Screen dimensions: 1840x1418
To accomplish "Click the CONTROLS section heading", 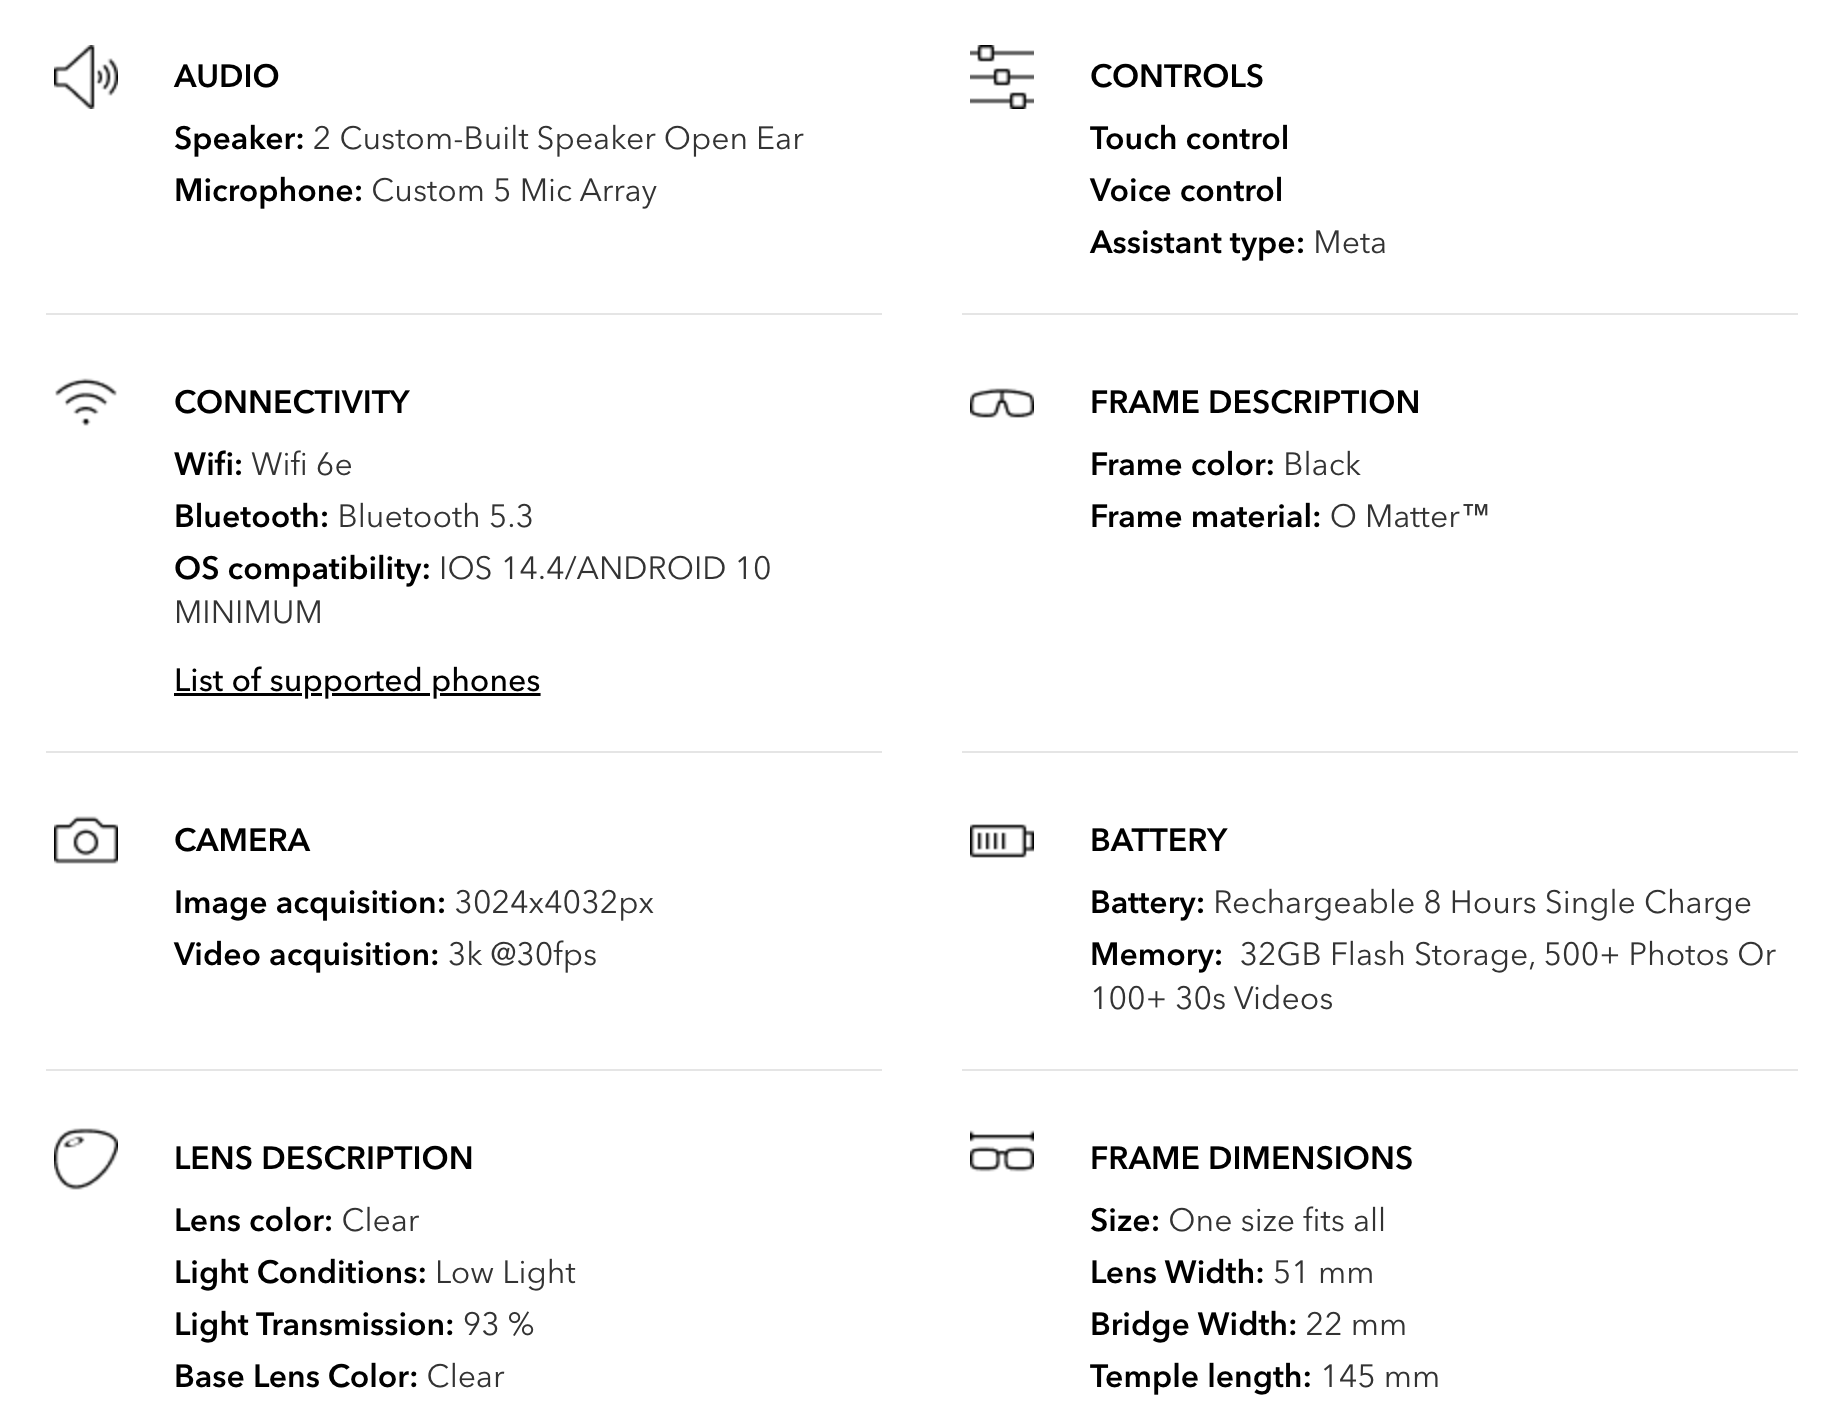I will coord(1176,77).
